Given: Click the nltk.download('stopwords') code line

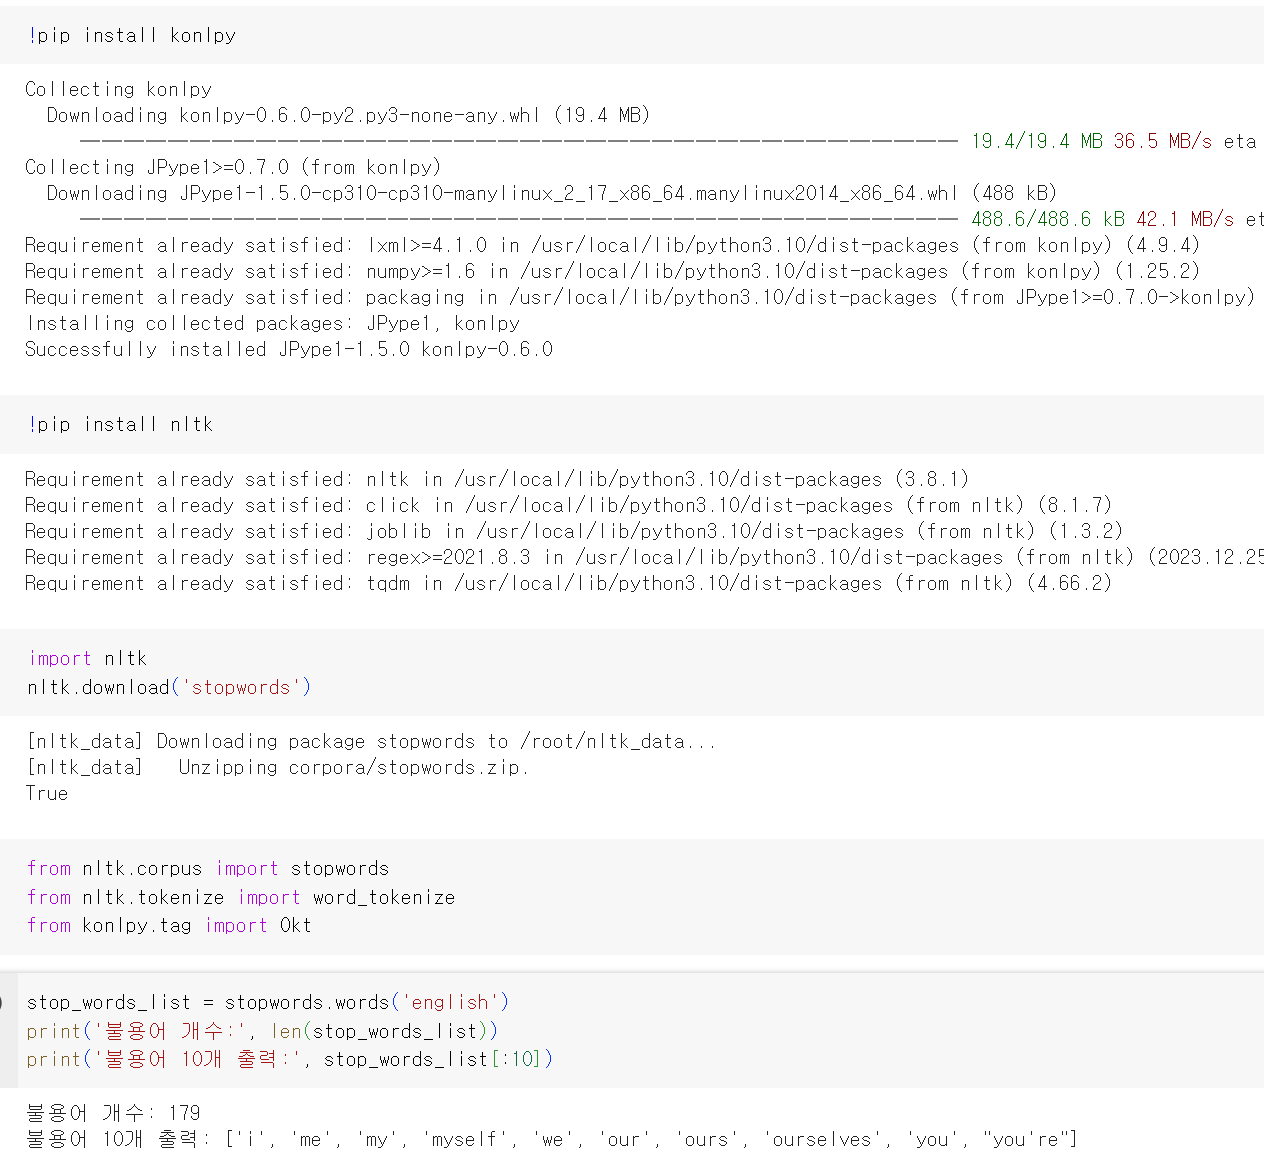Looking at the screenshot, I should click(169, 687).
